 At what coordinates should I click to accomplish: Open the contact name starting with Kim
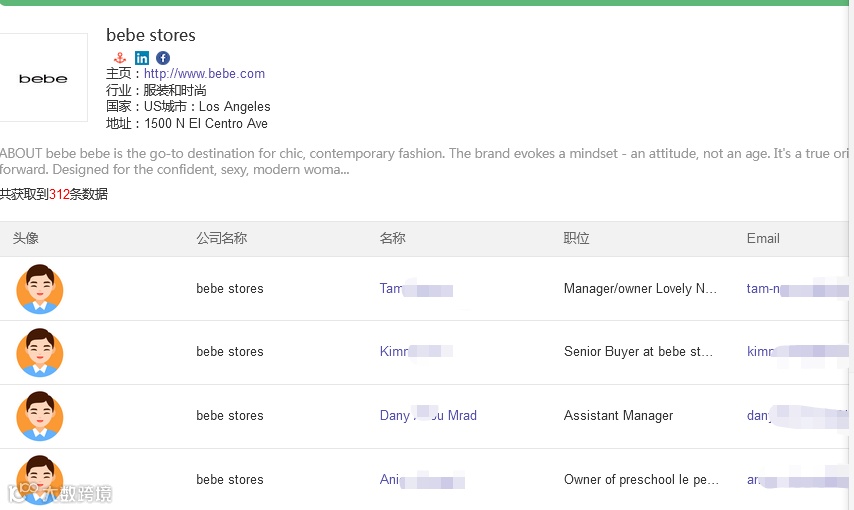(x=395, y=352)
